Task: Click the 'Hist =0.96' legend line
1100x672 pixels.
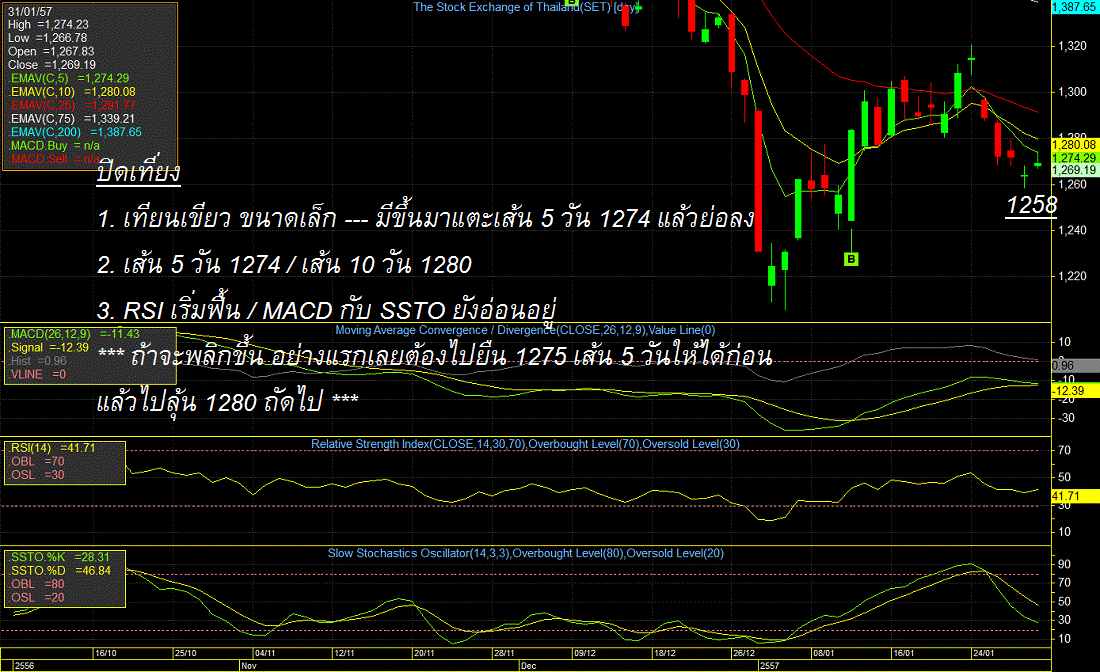Action: pos(39,361)
